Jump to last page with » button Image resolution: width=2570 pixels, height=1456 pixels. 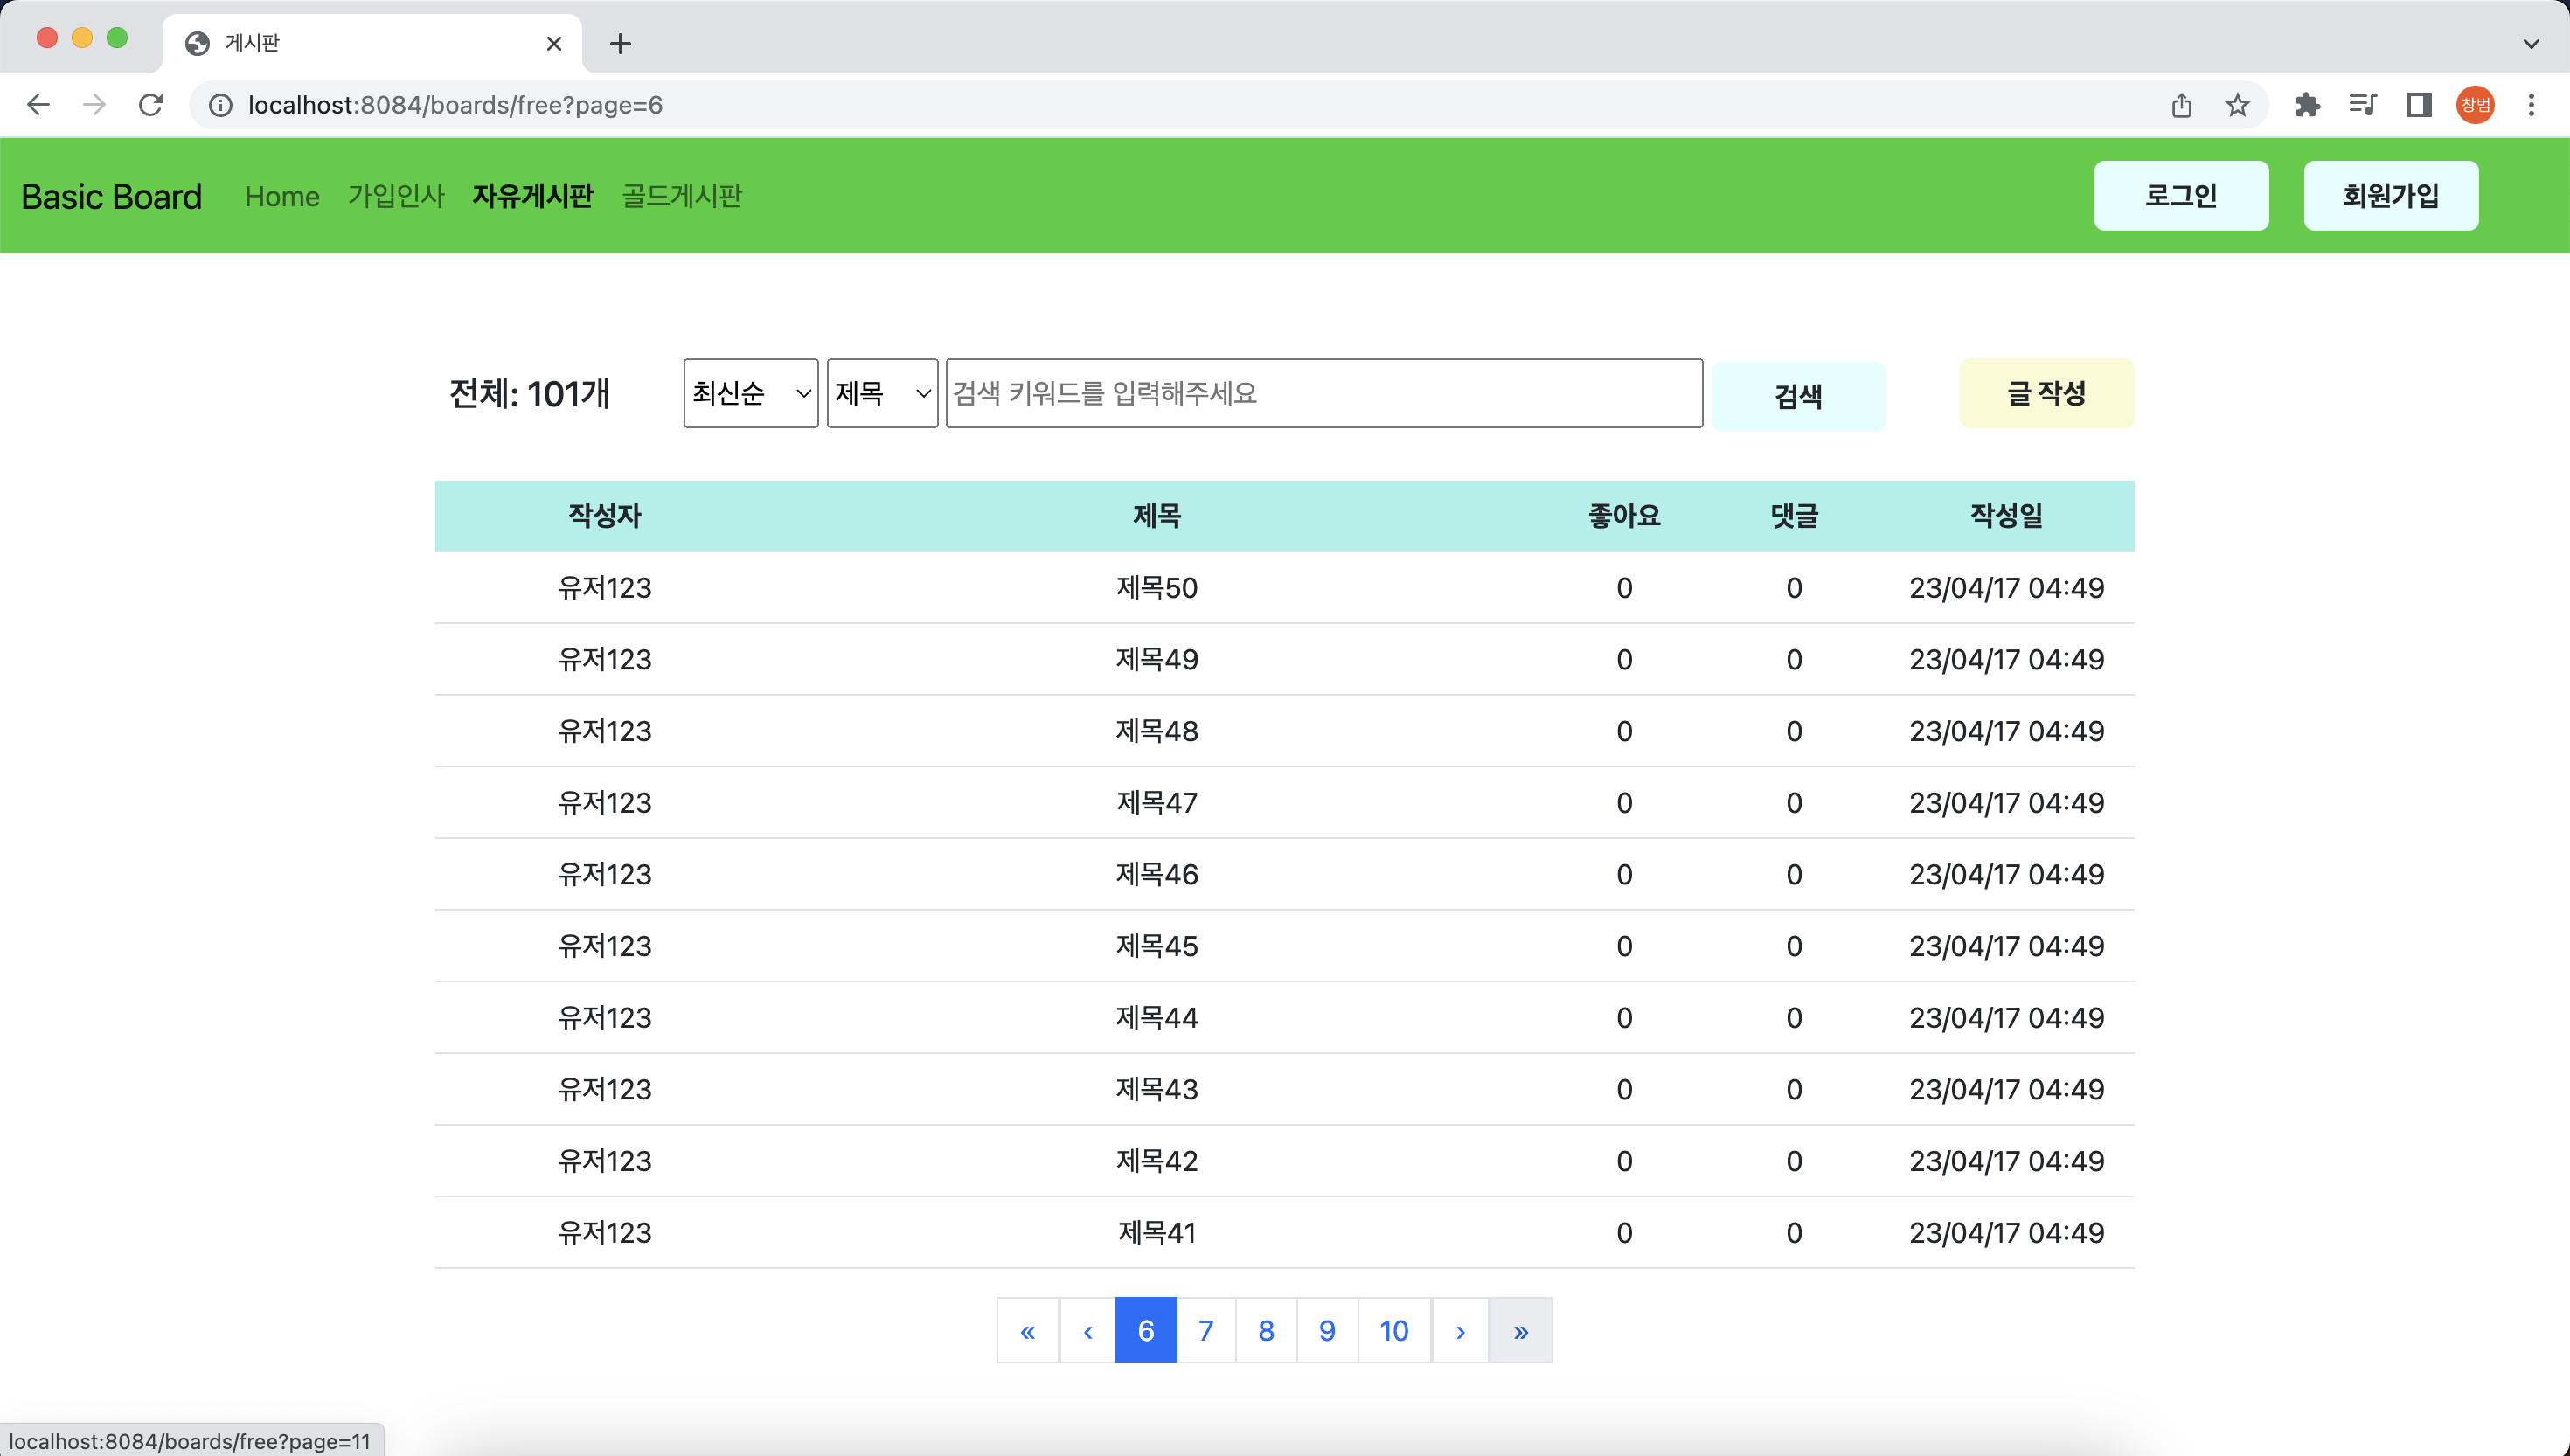pyautogui.click(x=1520, y=1330)
